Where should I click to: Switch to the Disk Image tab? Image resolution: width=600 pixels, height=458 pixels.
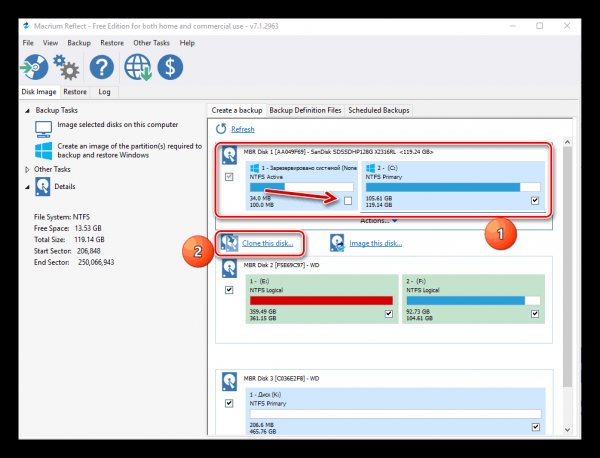pos(39,92)
